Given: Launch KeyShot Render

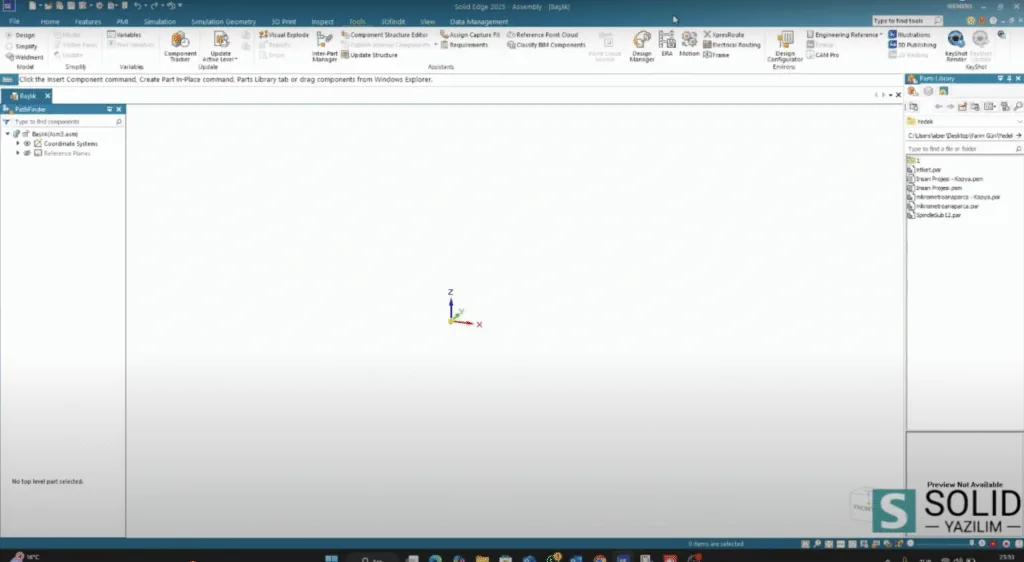Looking at the screenshot, I should (x=955, y=46).
